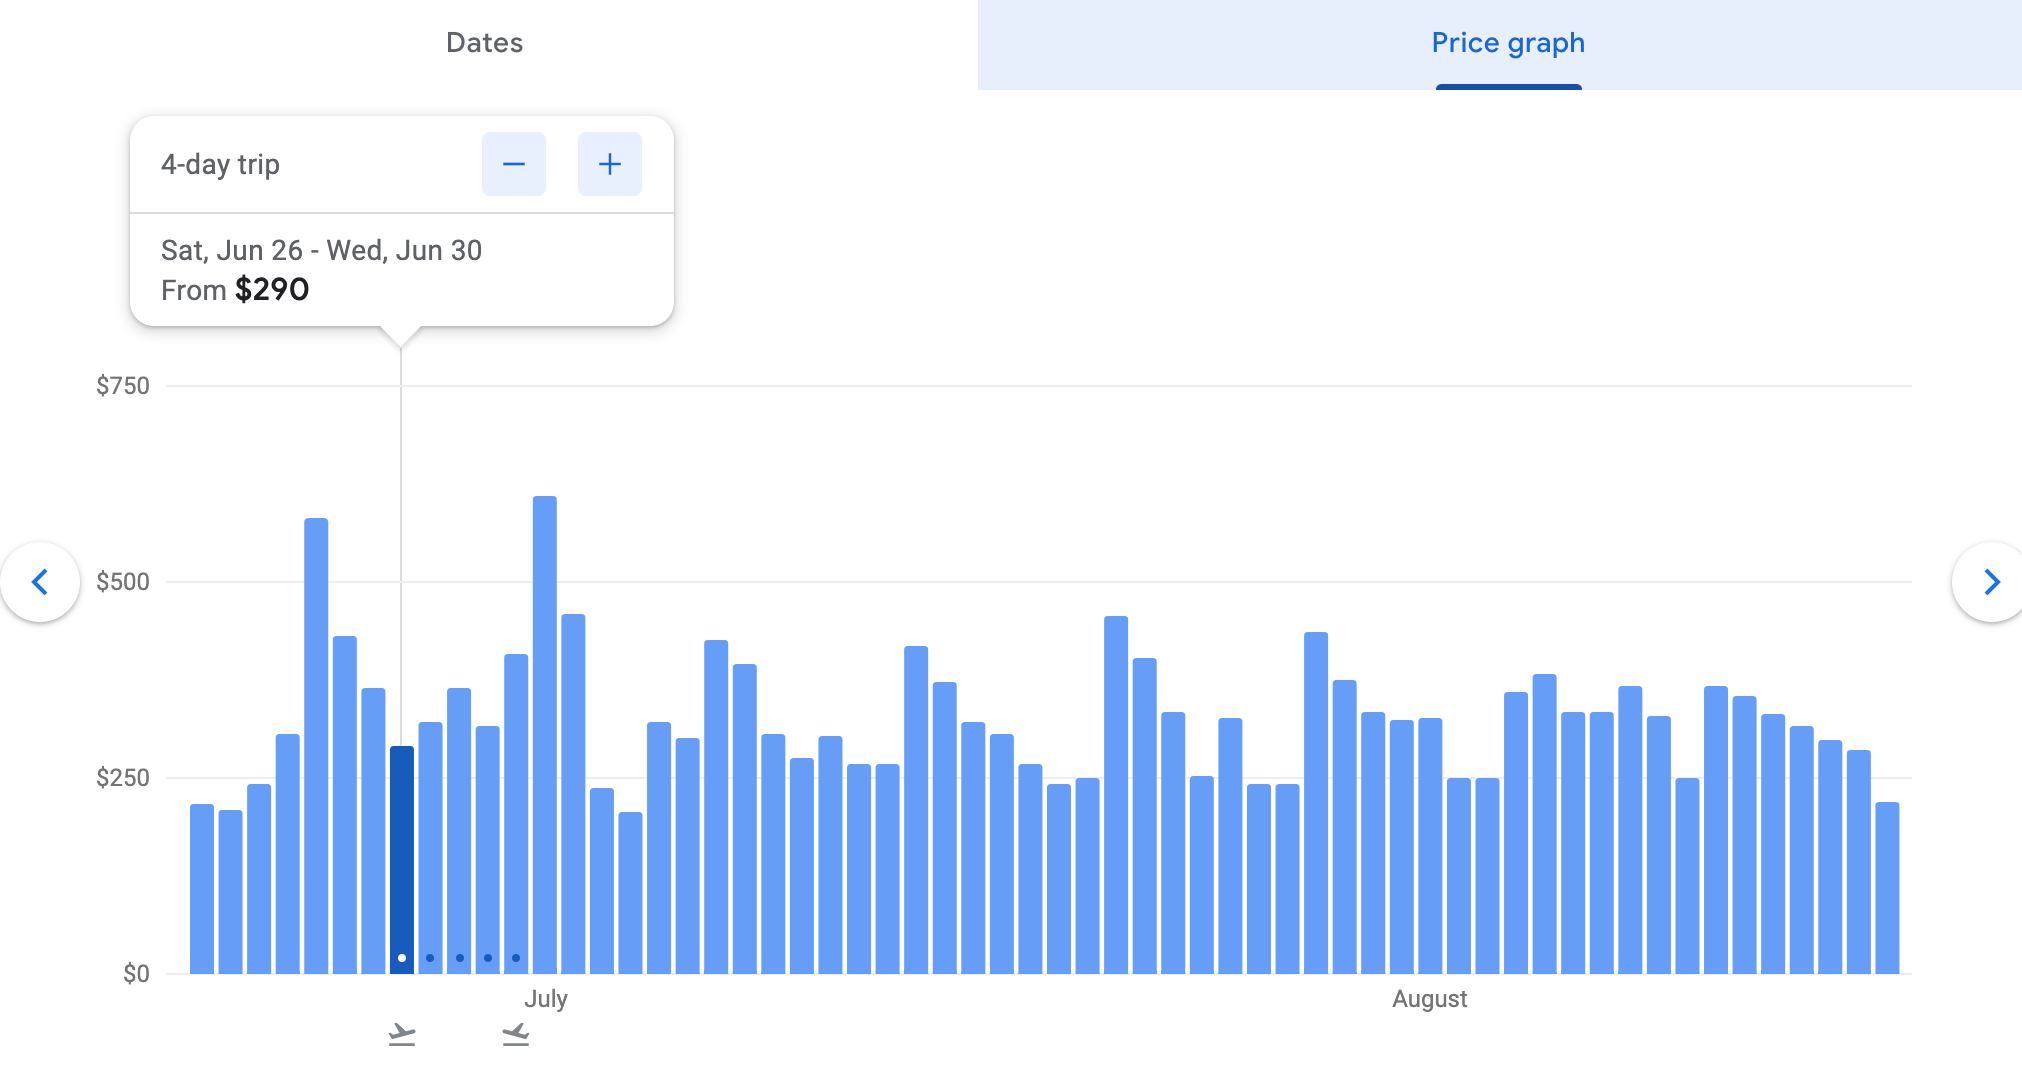Click the last trip-day dot below the bars
Viewport: 2022px width, 1070px height.
516,958
